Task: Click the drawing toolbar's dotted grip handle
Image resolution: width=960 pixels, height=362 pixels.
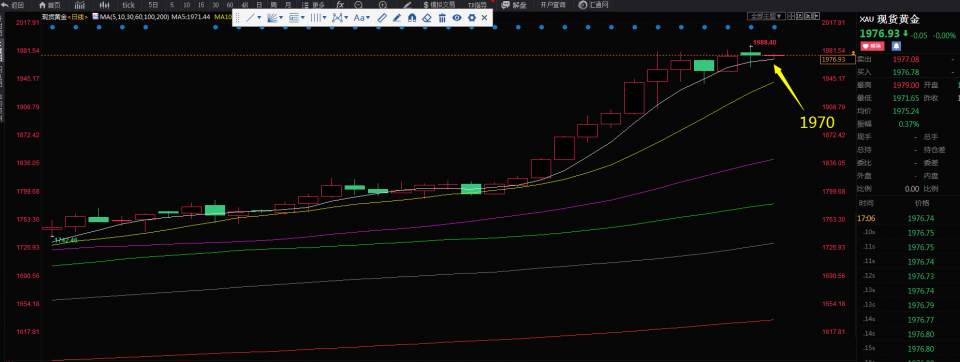Action: (x=238, y=18)
